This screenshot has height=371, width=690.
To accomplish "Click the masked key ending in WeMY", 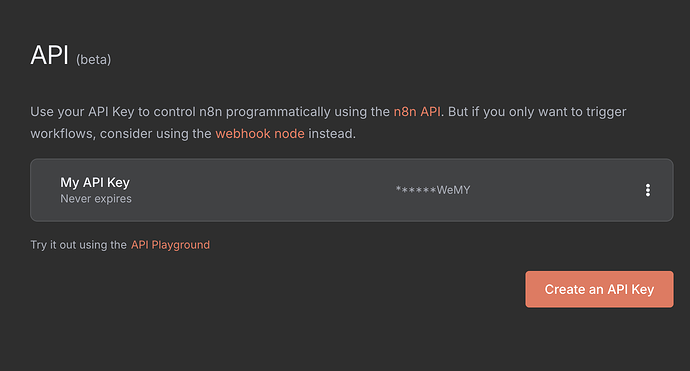I will point(433,190).
